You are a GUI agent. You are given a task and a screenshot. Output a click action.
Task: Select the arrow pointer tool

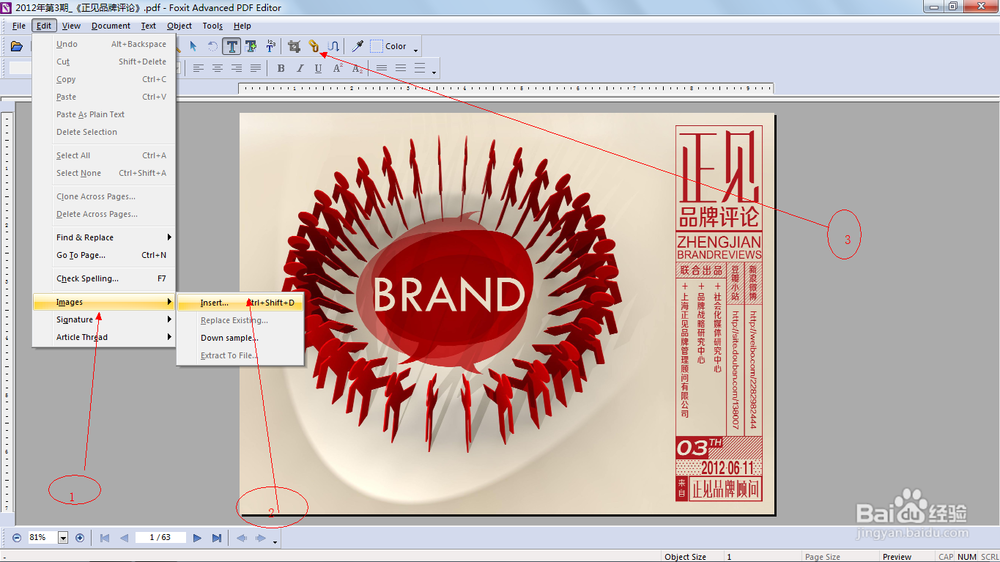[x=193, y=47]
